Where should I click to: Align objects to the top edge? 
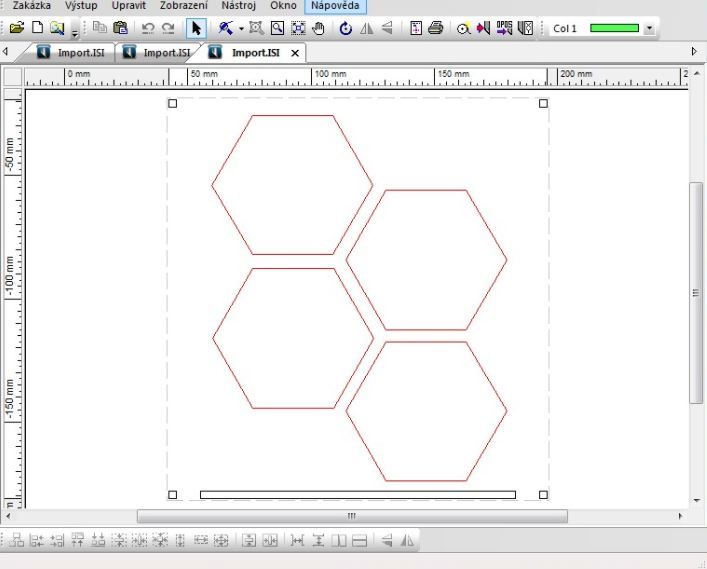pyautogui.click(x=78, y=540)
